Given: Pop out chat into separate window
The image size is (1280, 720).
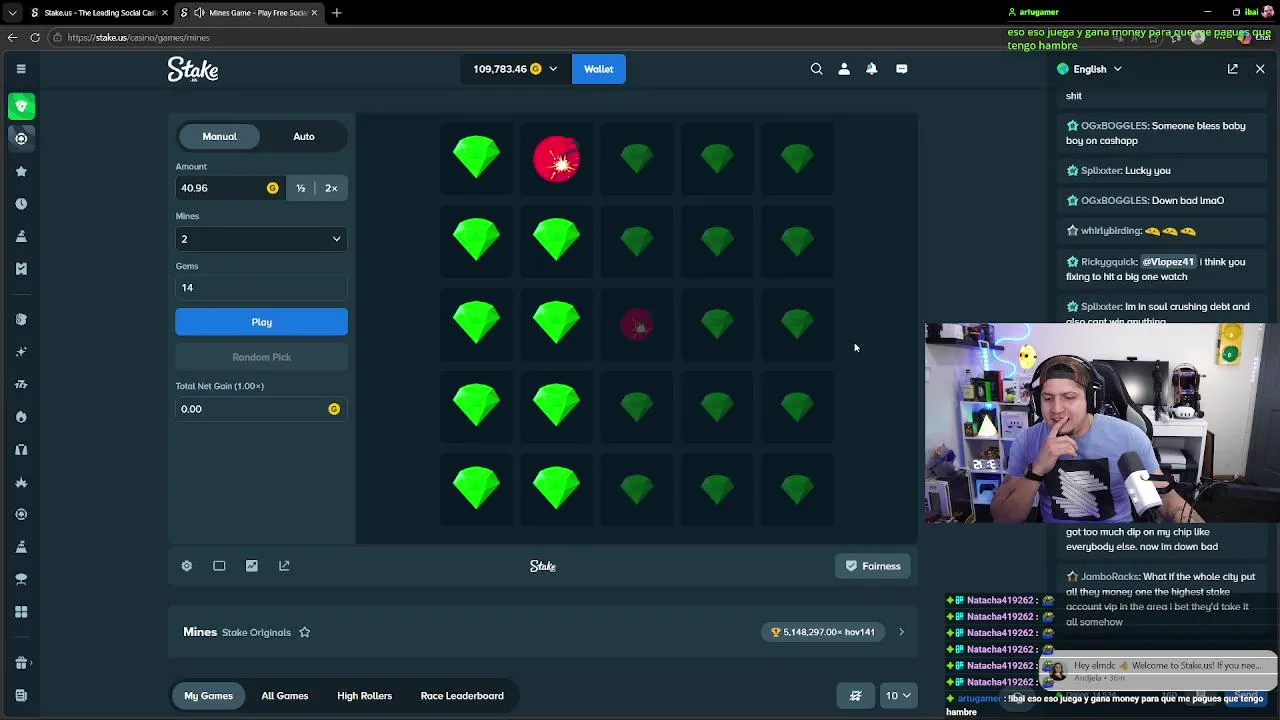Looking at the screenshot, I should (1233, 69).
